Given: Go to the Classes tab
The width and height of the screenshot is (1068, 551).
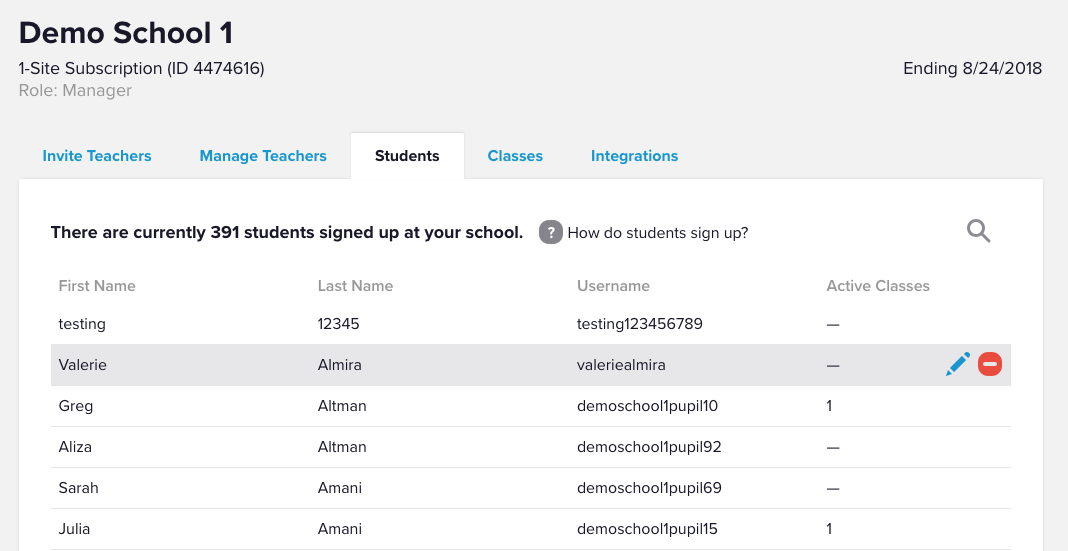Looking at the screenshot, I should pos(515,156).
